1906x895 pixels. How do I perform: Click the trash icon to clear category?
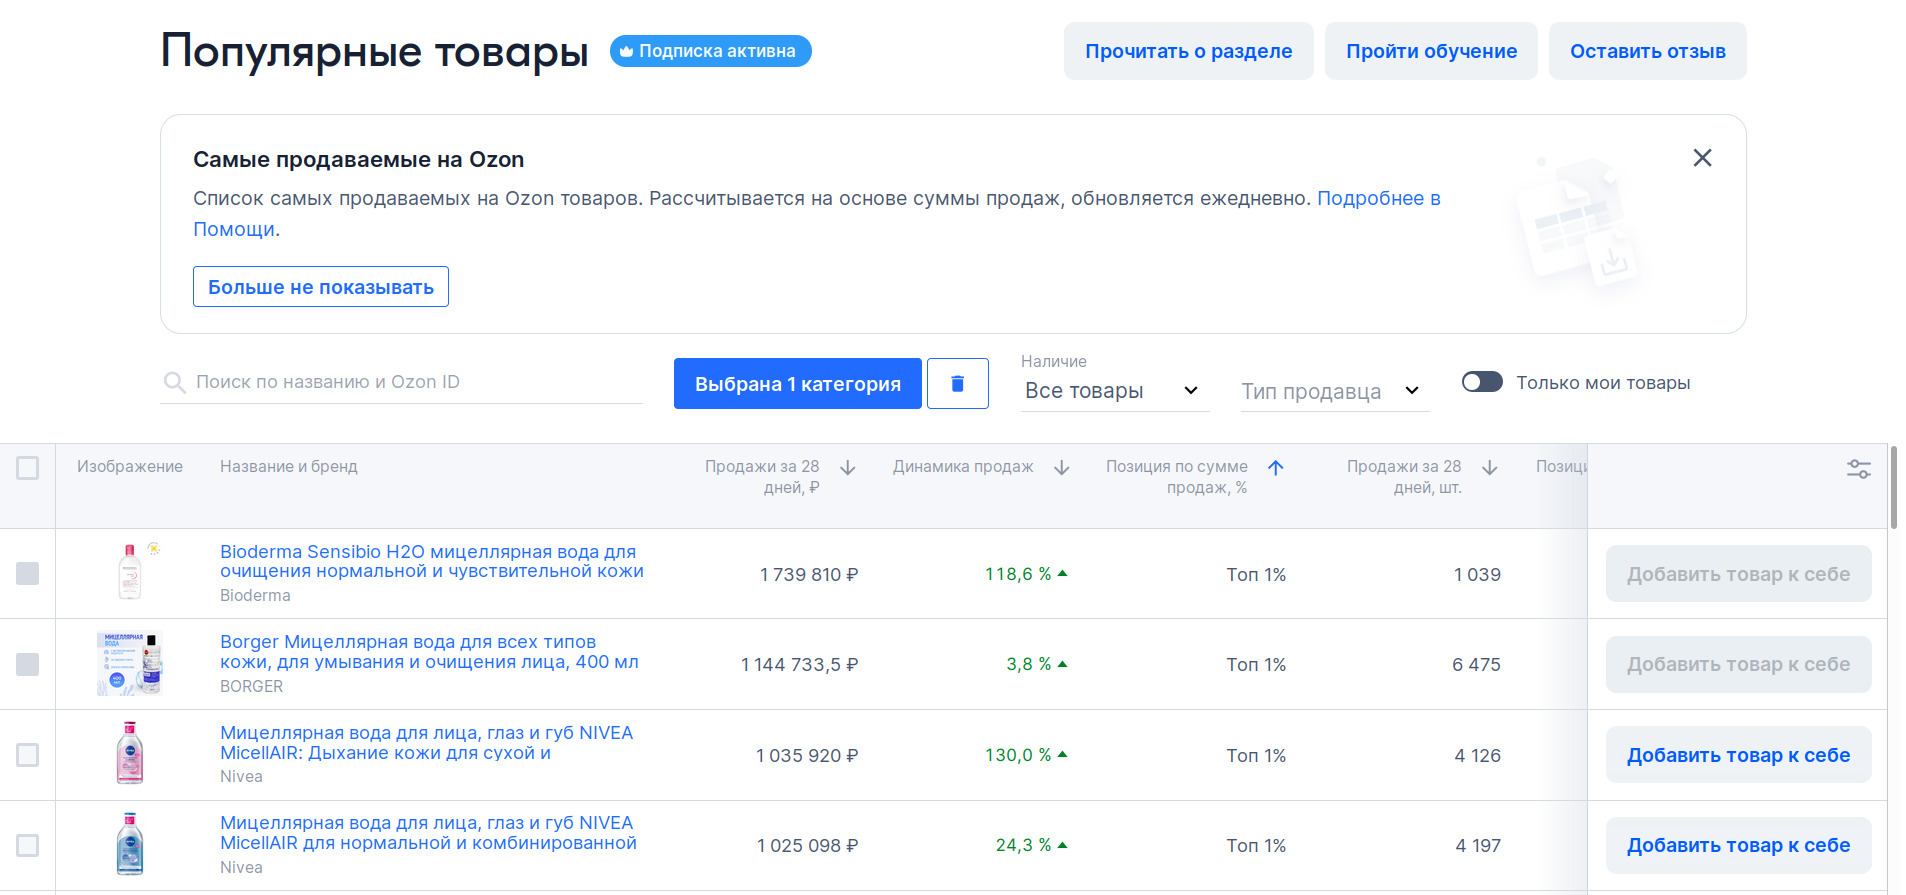click(x=957, y=383)
